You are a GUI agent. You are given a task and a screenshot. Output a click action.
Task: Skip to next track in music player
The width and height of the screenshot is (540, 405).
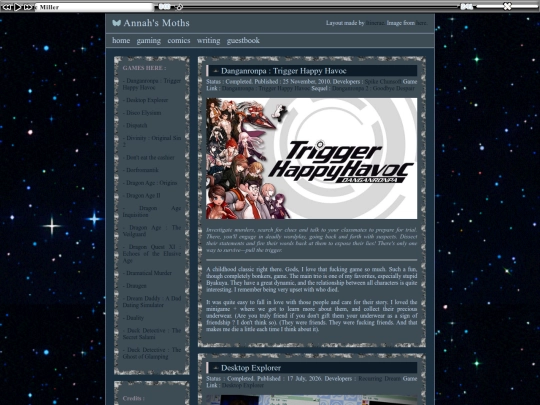click(29, 7)
